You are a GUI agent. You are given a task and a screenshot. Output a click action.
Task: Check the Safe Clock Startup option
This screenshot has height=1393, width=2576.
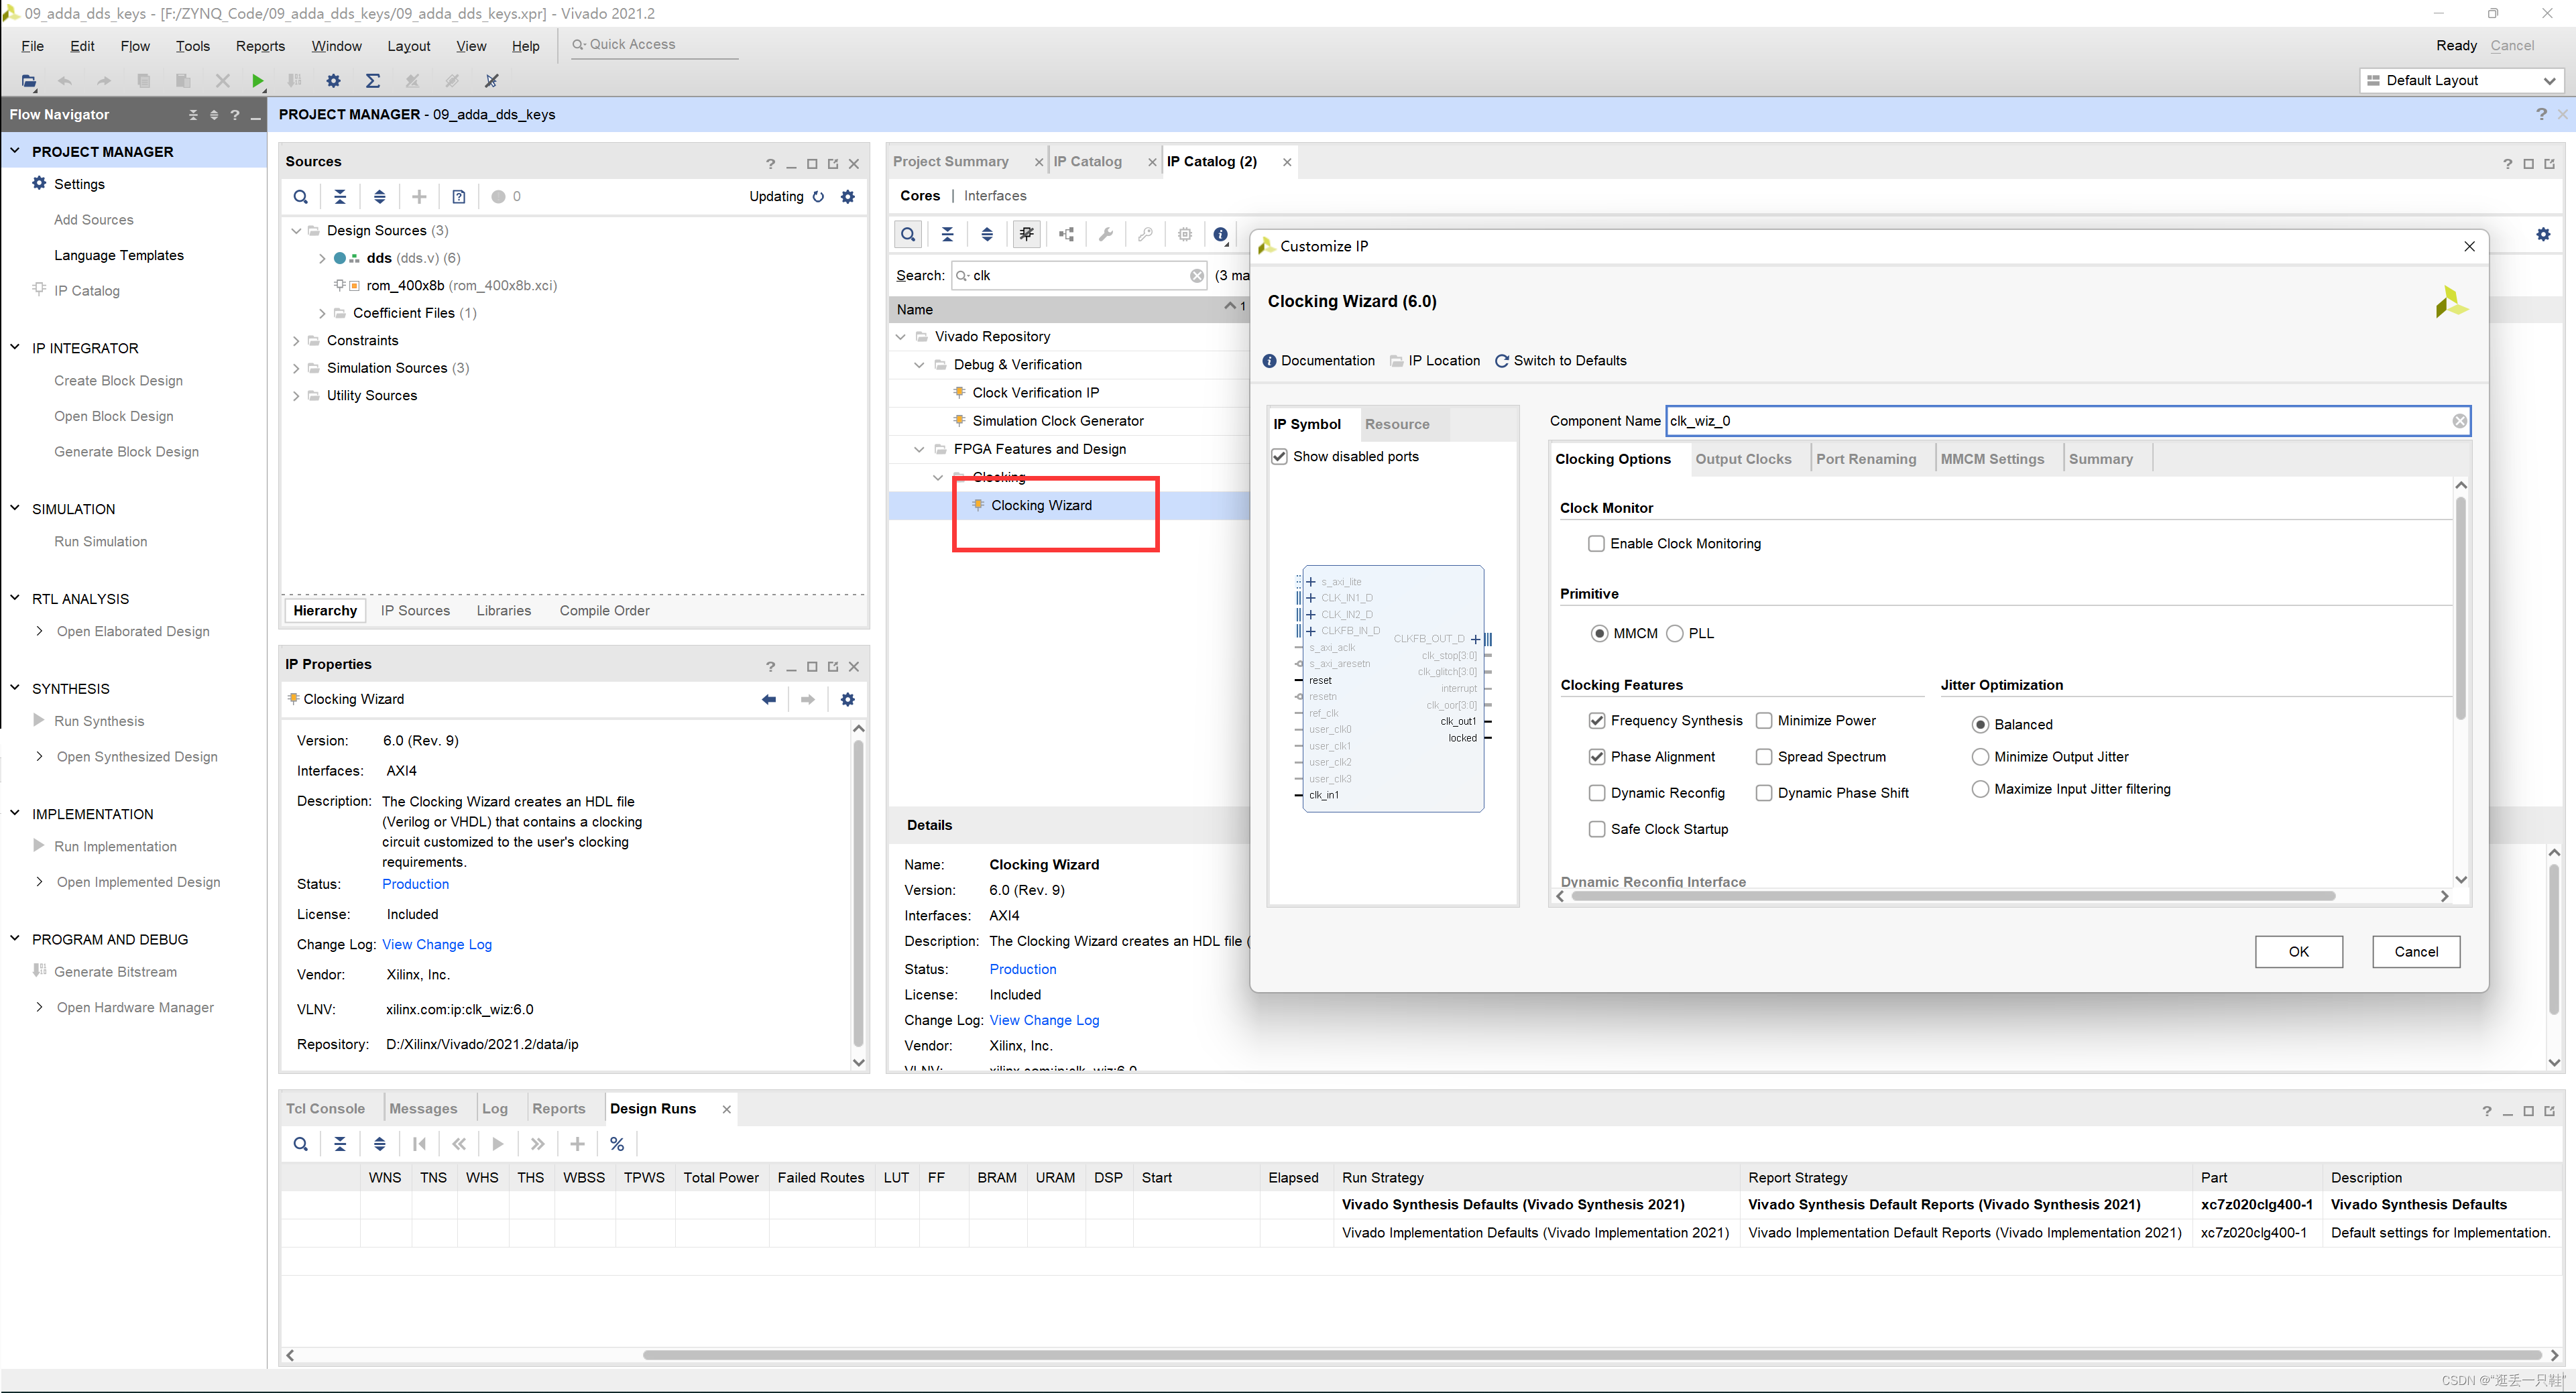point(1596,829)
